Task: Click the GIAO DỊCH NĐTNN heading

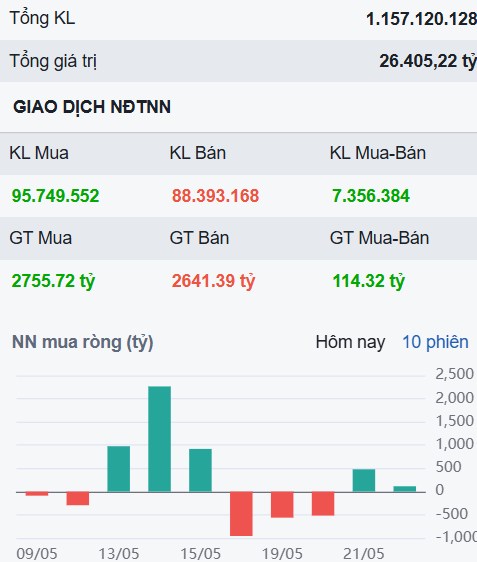Action: (92, 107)
